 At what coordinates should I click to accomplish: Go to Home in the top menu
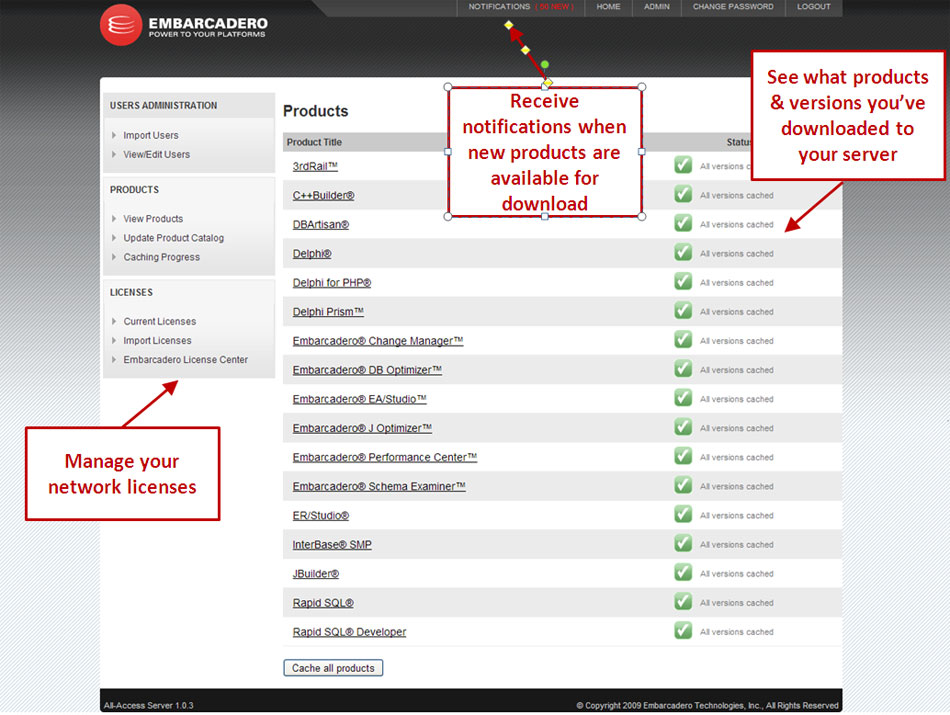coord(608,7)
